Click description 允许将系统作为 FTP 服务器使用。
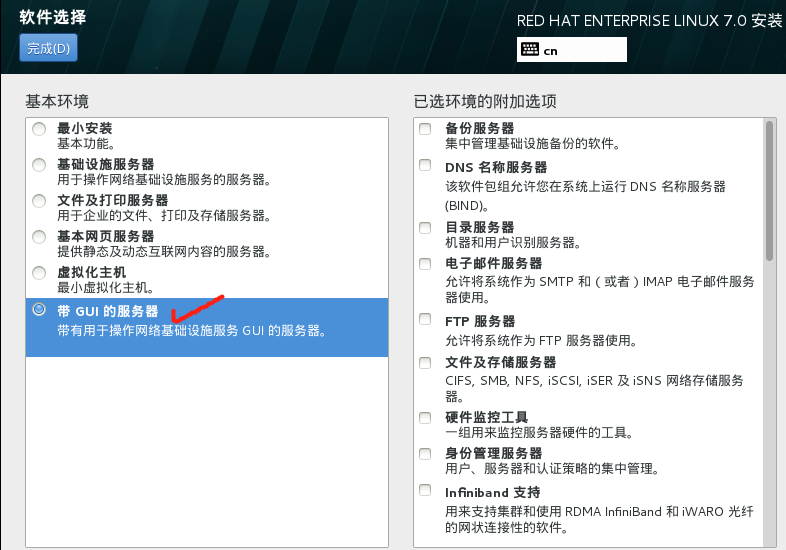 [x=541, y=341]
